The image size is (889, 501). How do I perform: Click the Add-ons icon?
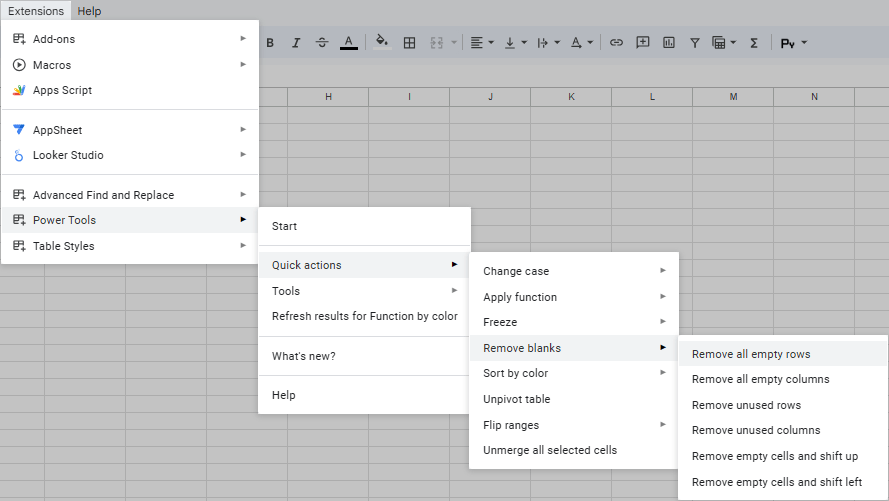tap(19, 39)
